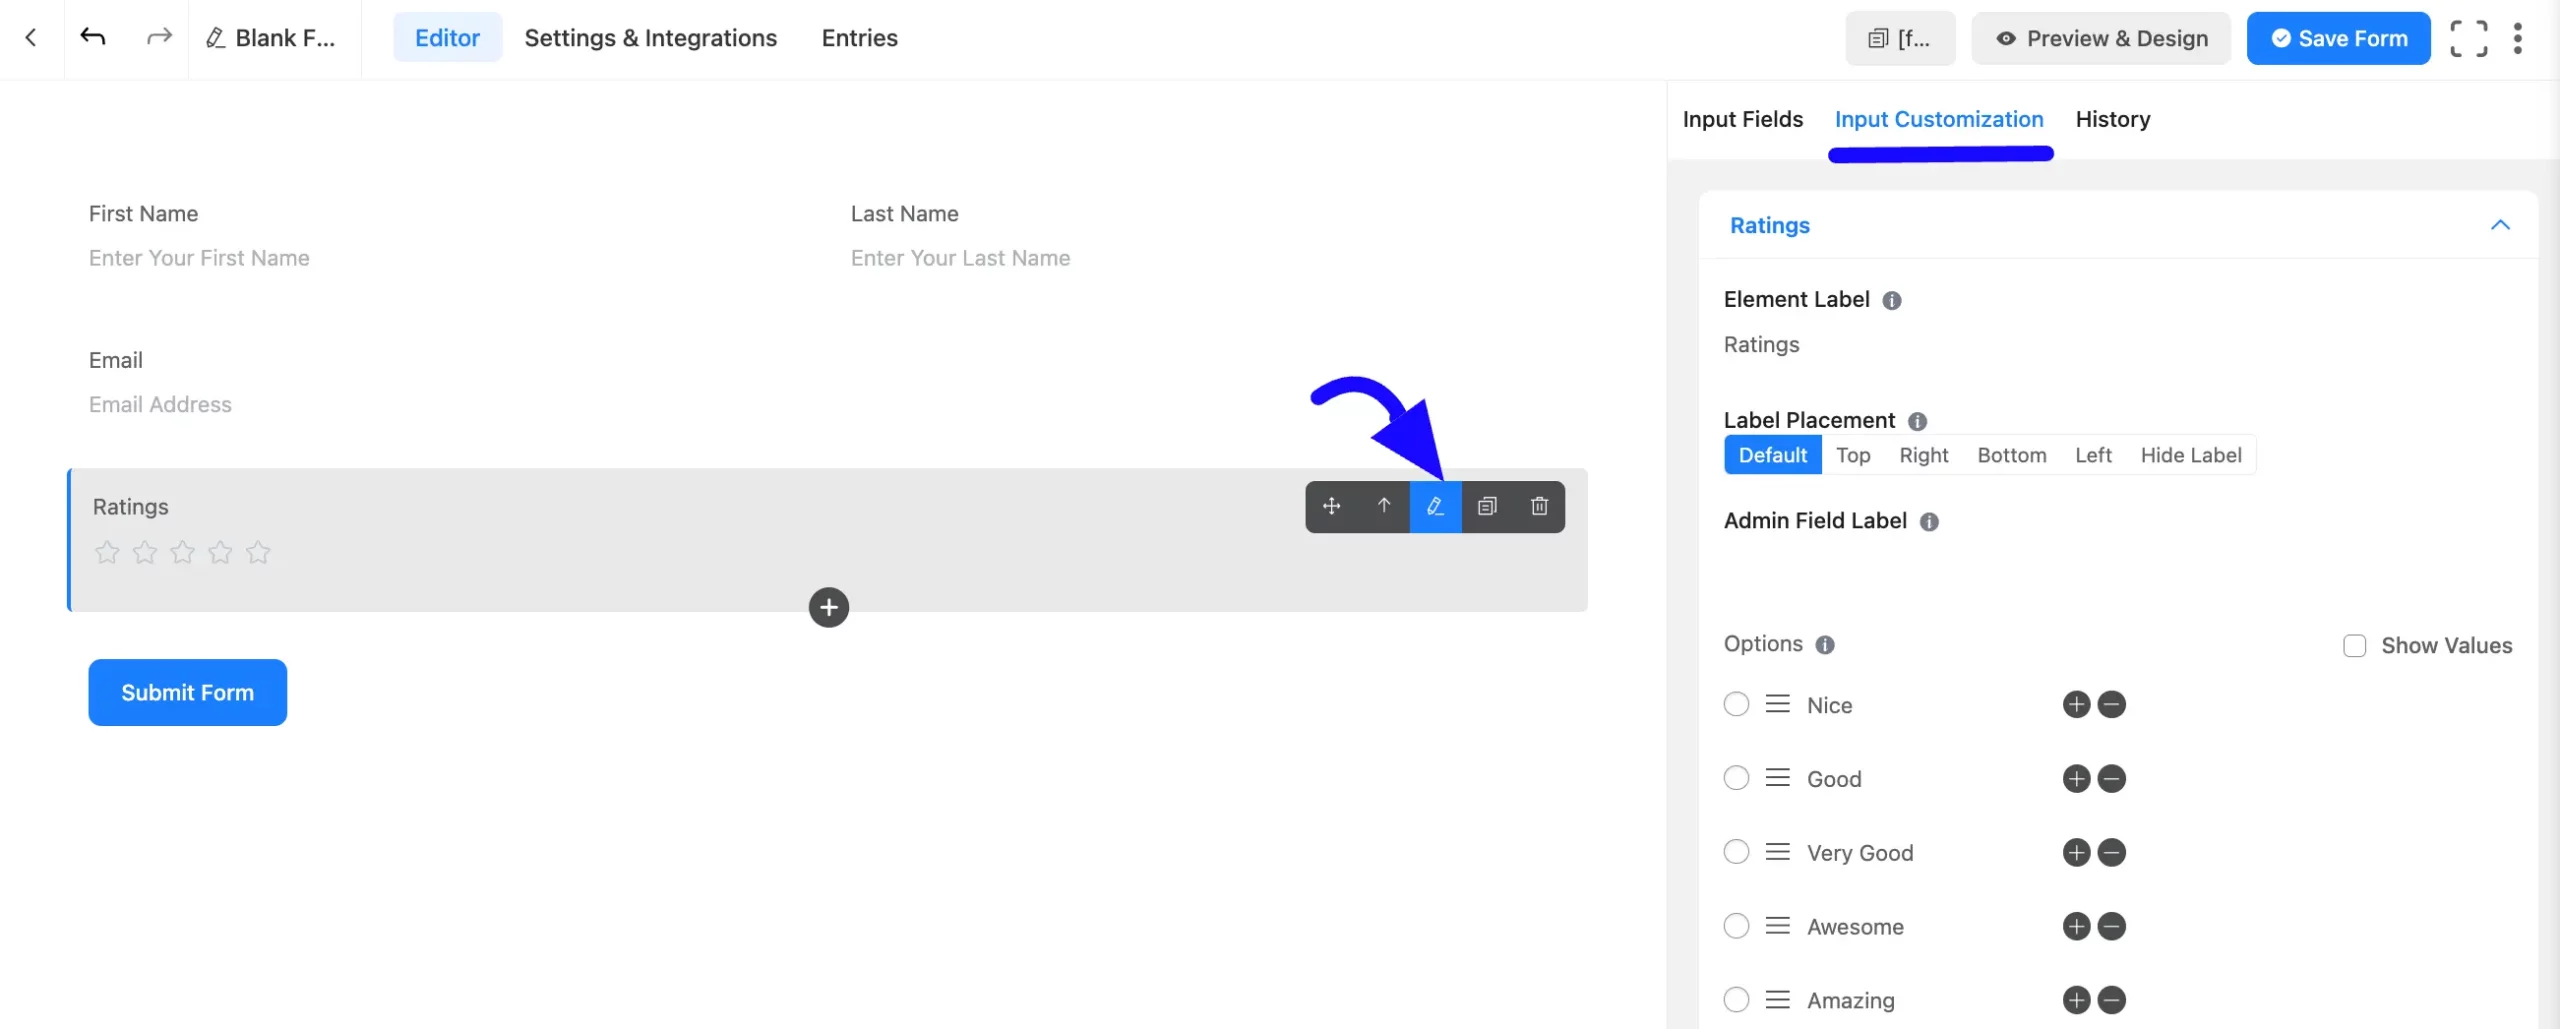The image size is (2560, 1029).
Task: Select Right label placement
Action: (x=1923, y=455)
